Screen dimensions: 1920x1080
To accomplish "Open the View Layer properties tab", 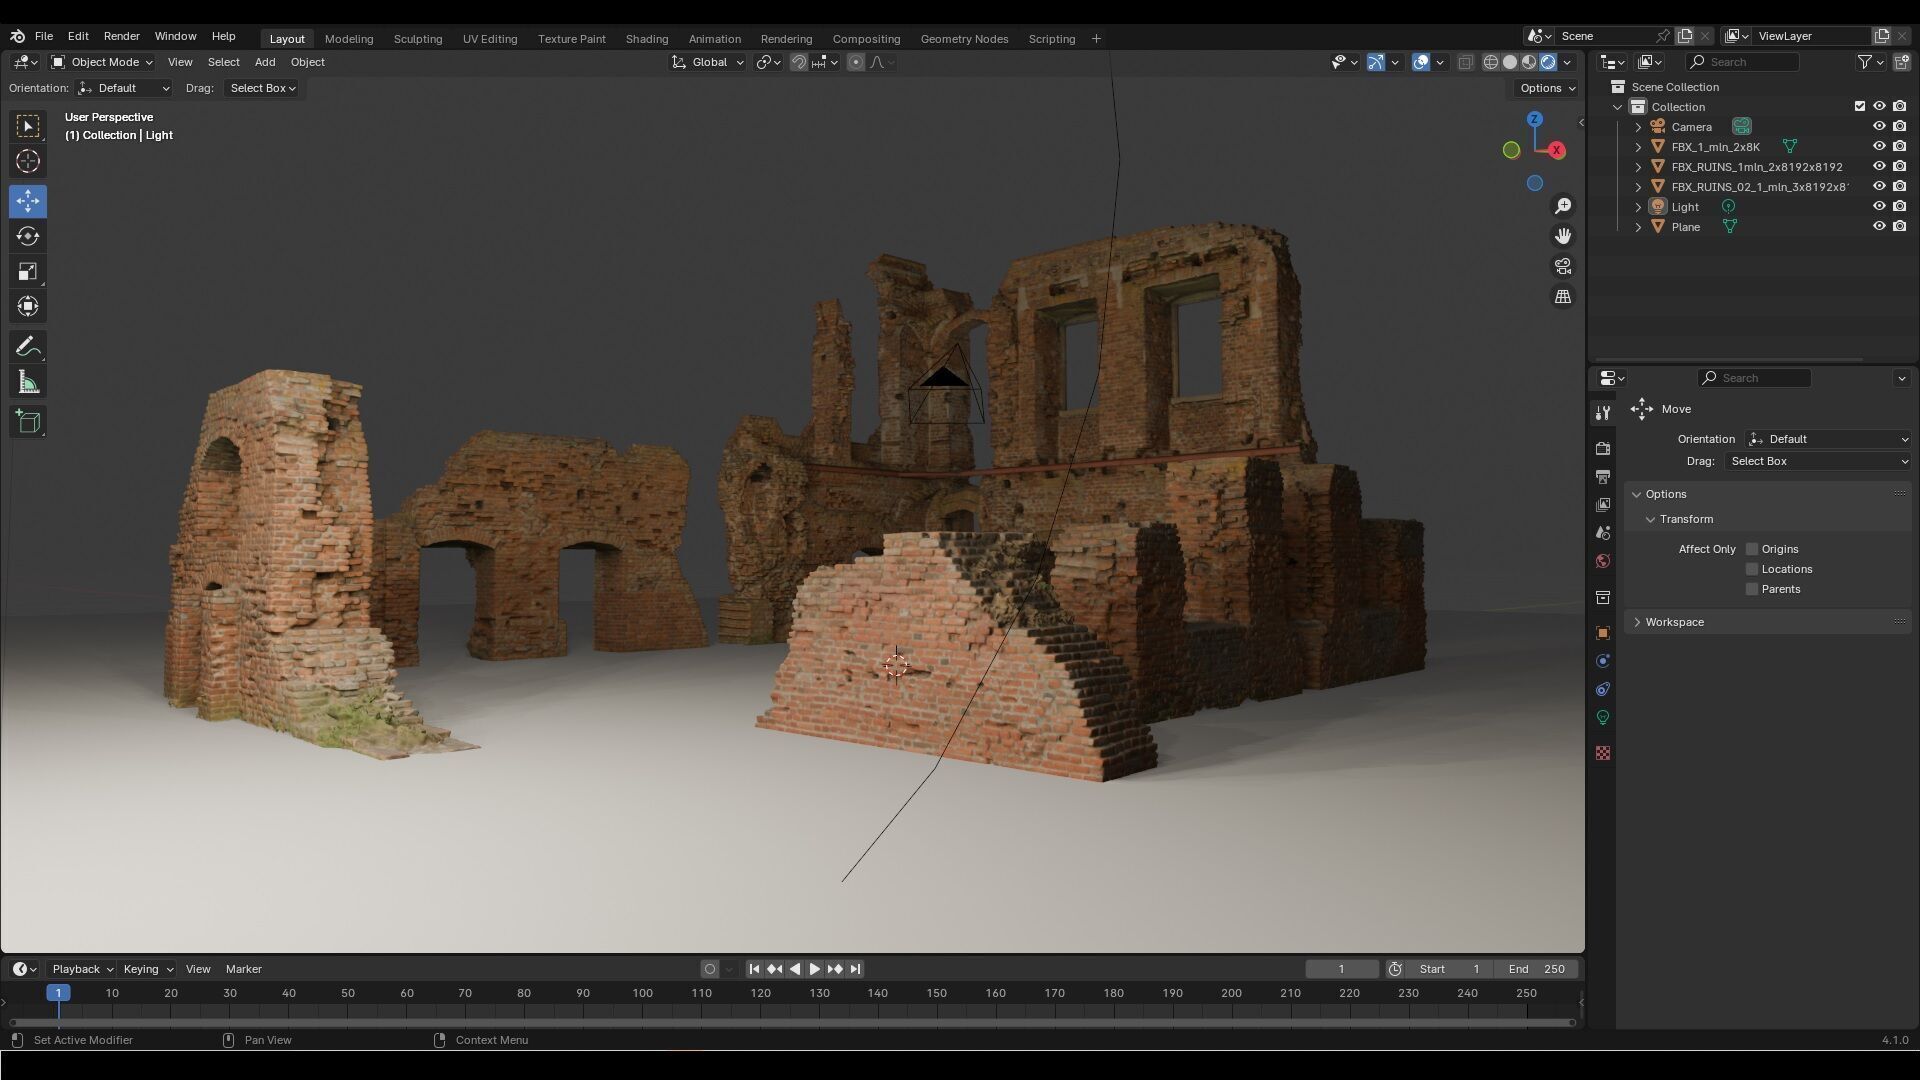I will 1603,505.
